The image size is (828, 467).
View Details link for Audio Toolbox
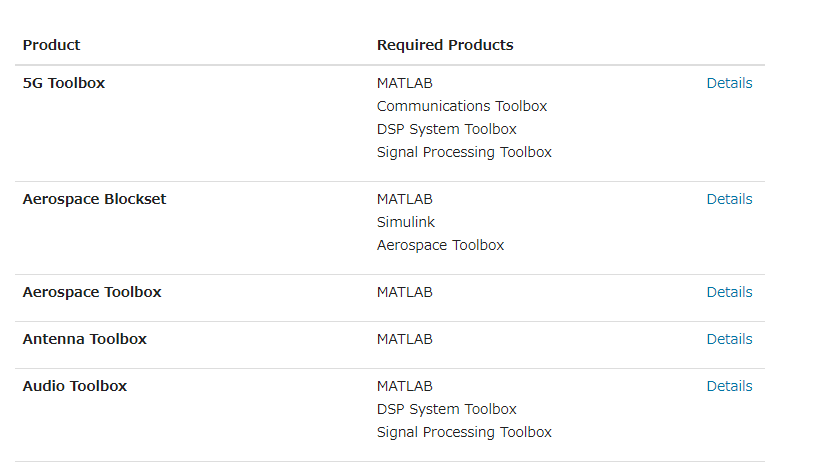(x=729, y=386)
